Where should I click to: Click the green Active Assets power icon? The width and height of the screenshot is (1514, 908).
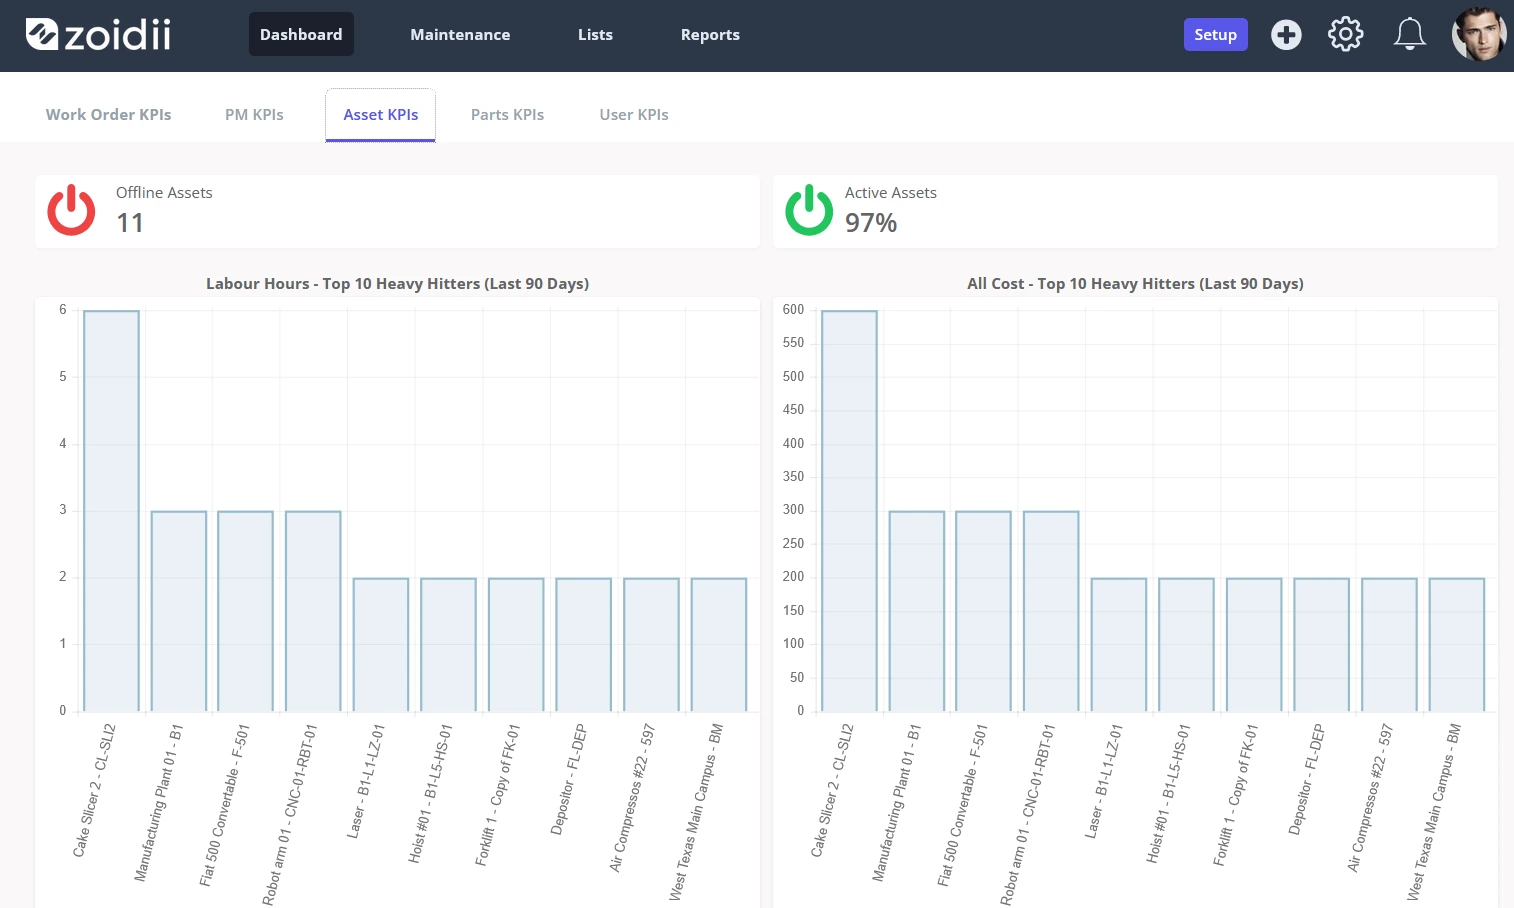pos(809,210)
